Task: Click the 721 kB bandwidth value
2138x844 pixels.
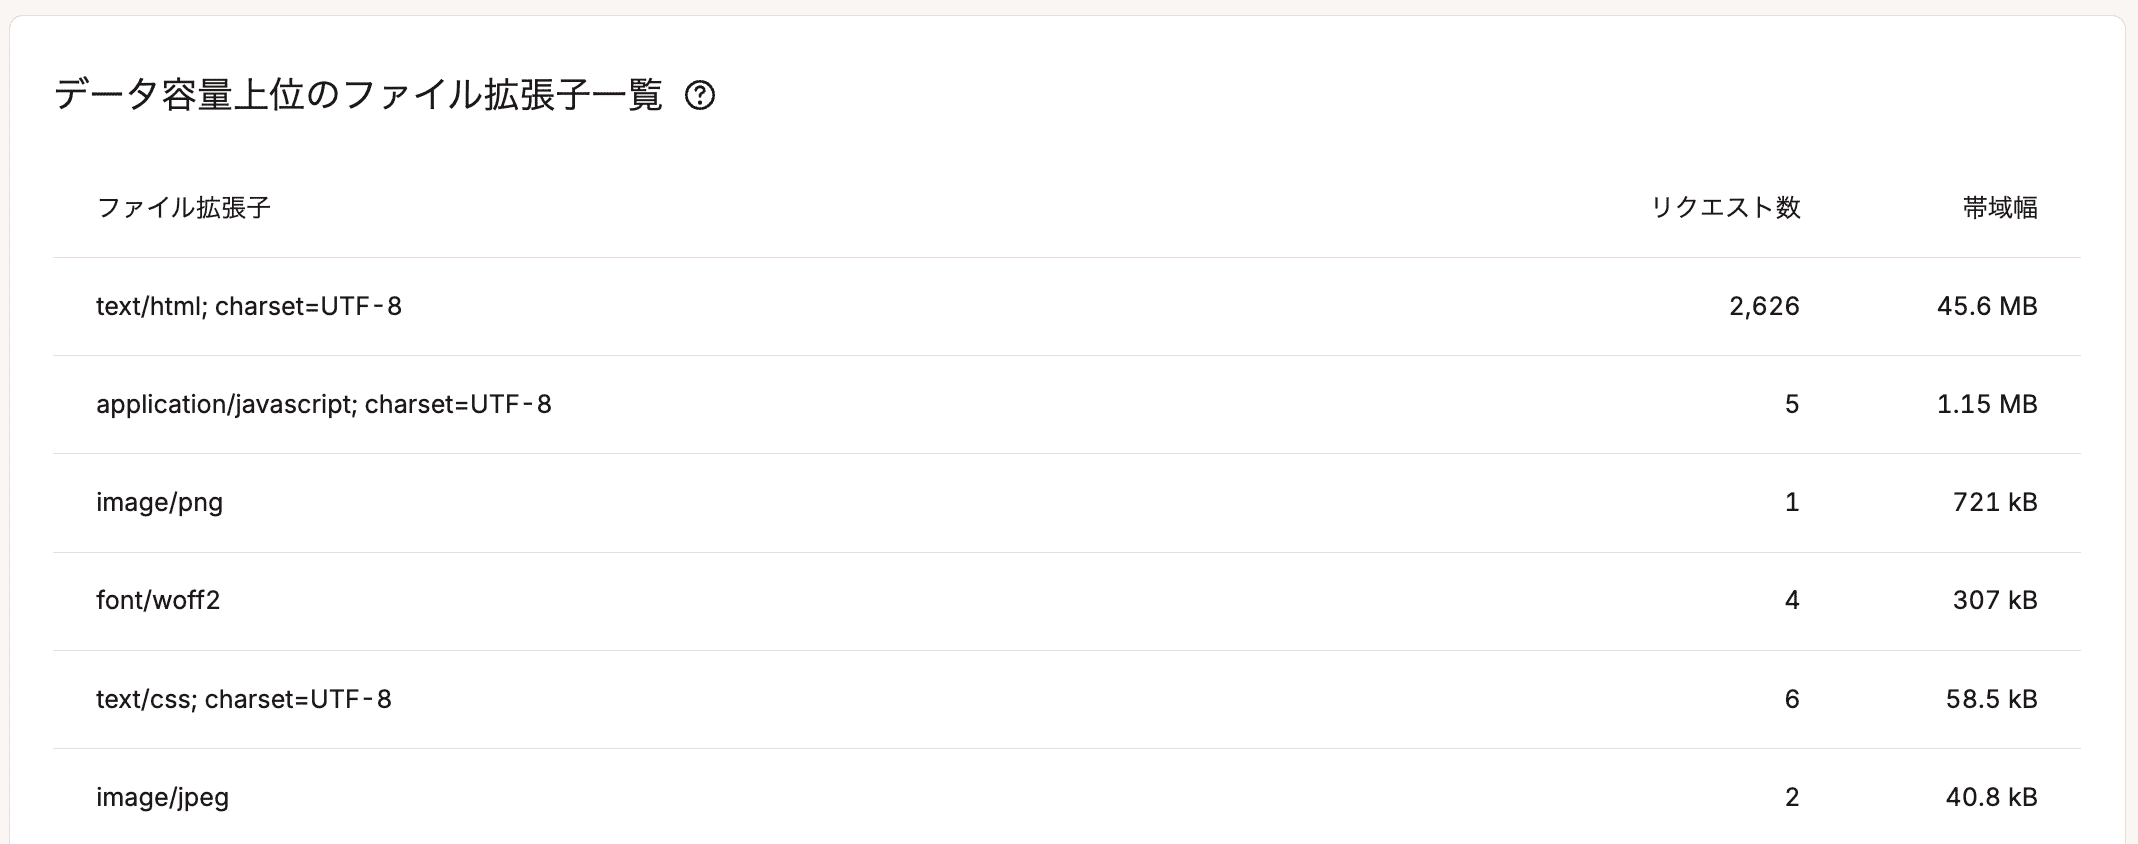Action: (1995, 502)
